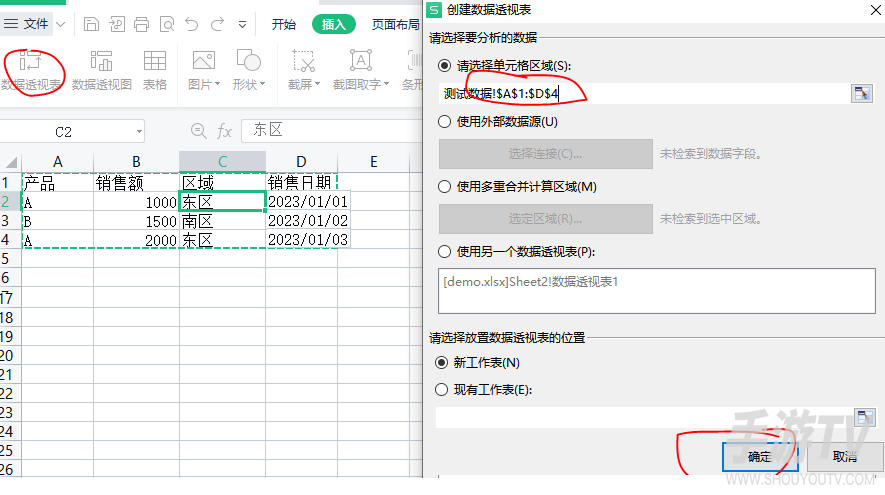Click the Redo arrow icon

[x=217, y=24]
